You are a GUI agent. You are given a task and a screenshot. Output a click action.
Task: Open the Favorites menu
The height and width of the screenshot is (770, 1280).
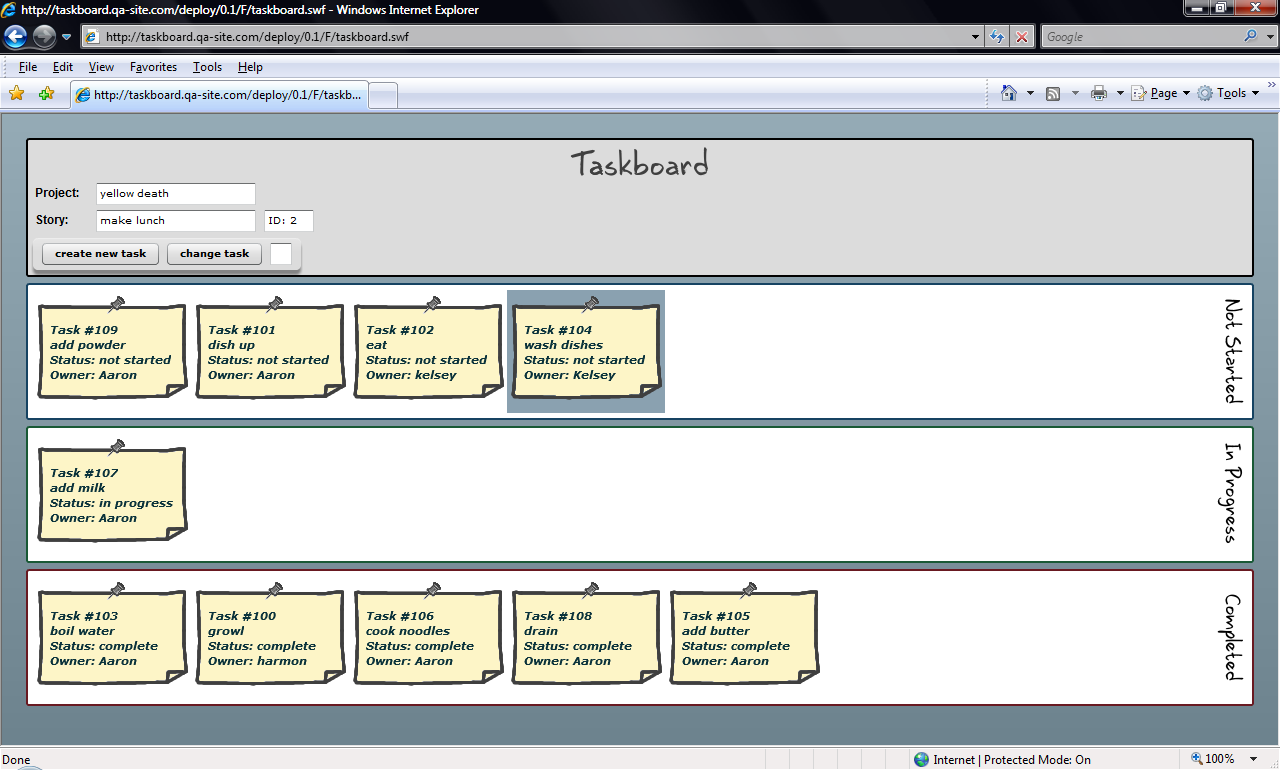click(153, 67)
